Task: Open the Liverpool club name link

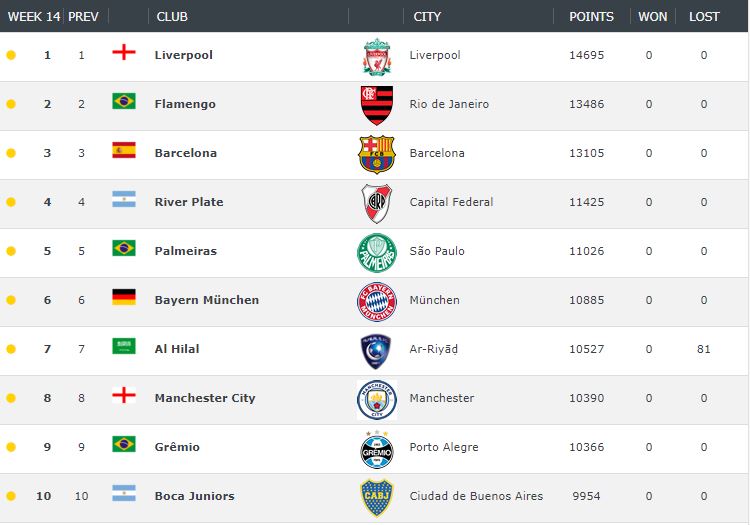Action: (x=184, y=55)
